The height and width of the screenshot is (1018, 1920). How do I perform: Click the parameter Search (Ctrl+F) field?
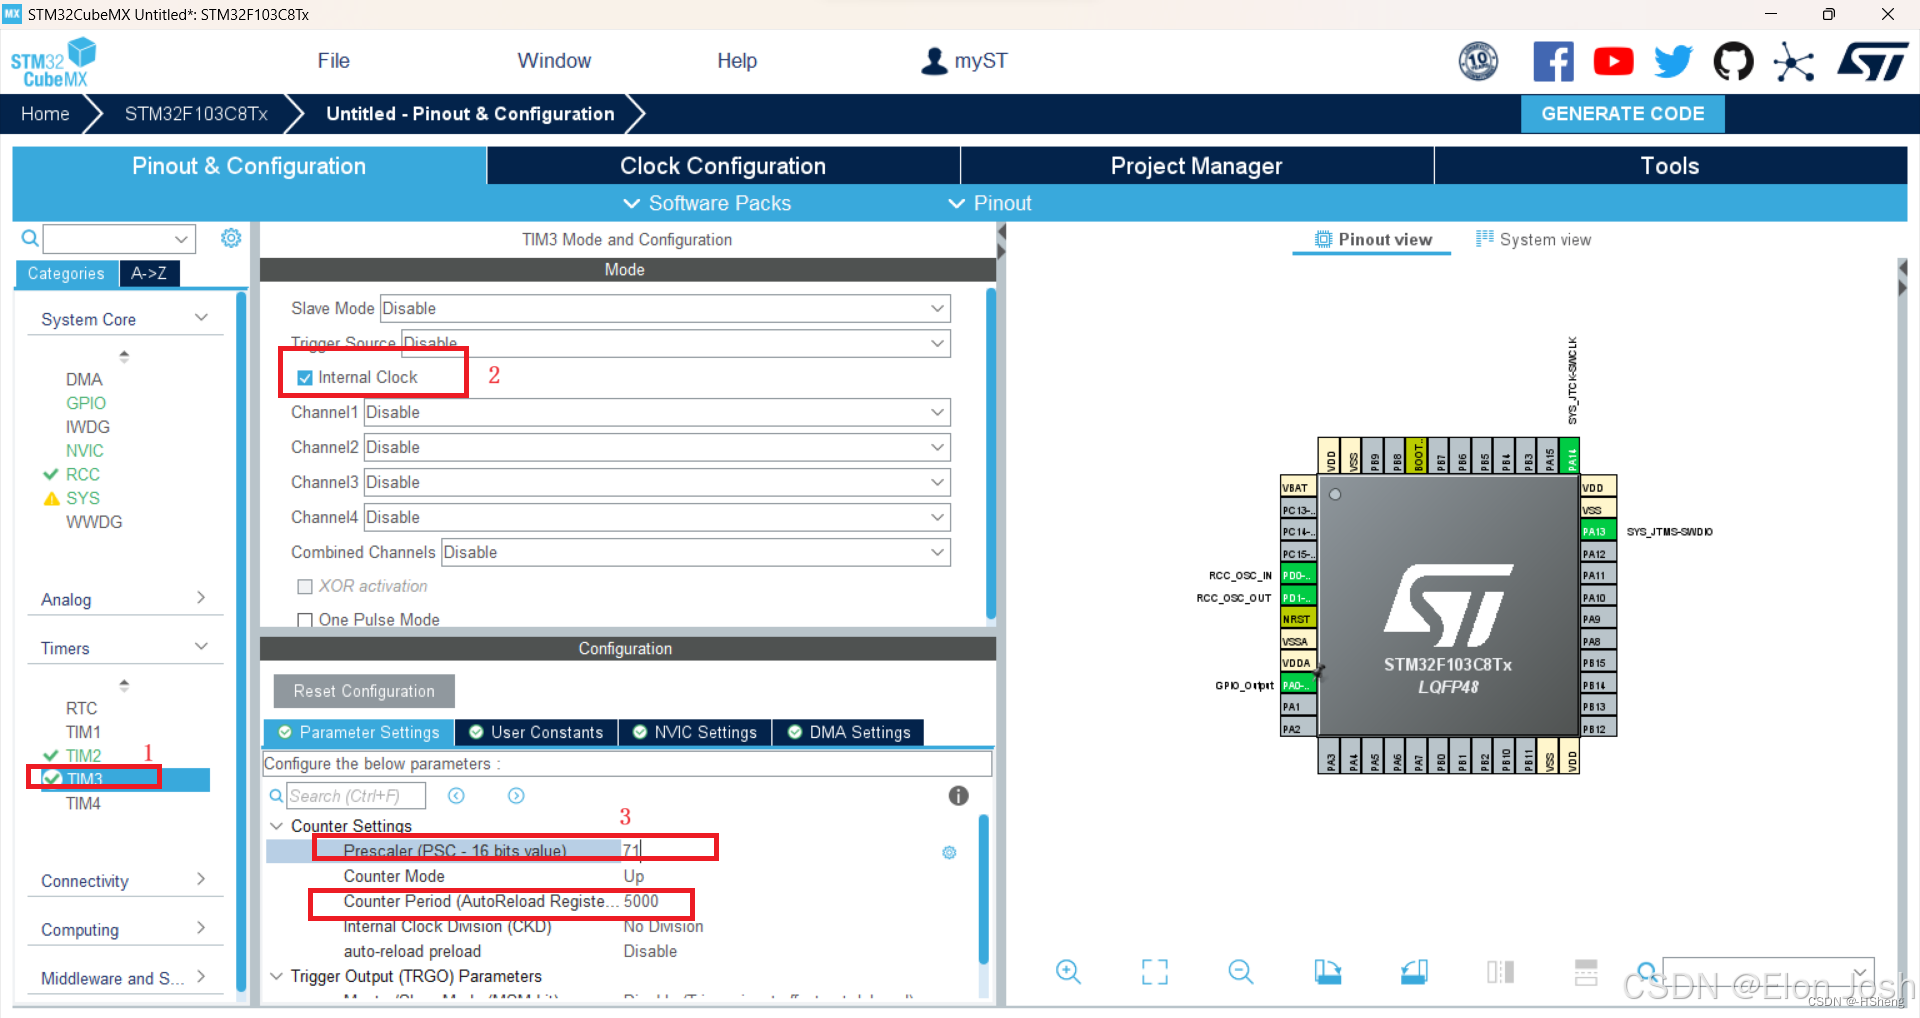(356, 795)
